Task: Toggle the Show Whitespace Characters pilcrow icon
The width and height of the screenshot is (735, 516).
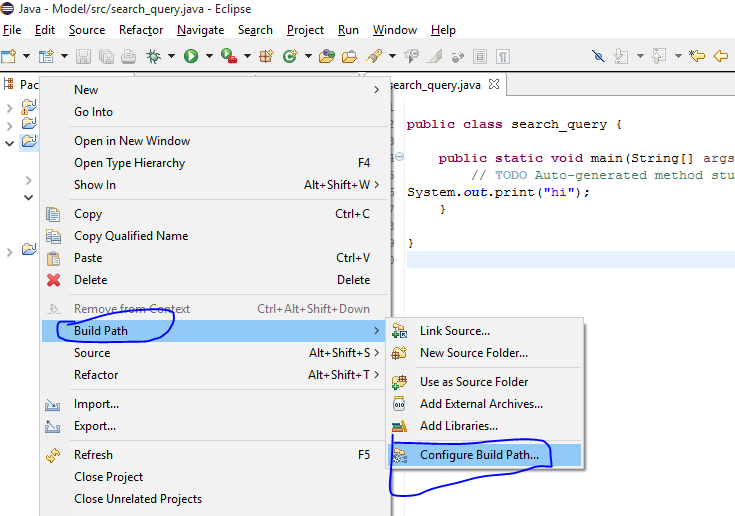Action: pos(503,57)
